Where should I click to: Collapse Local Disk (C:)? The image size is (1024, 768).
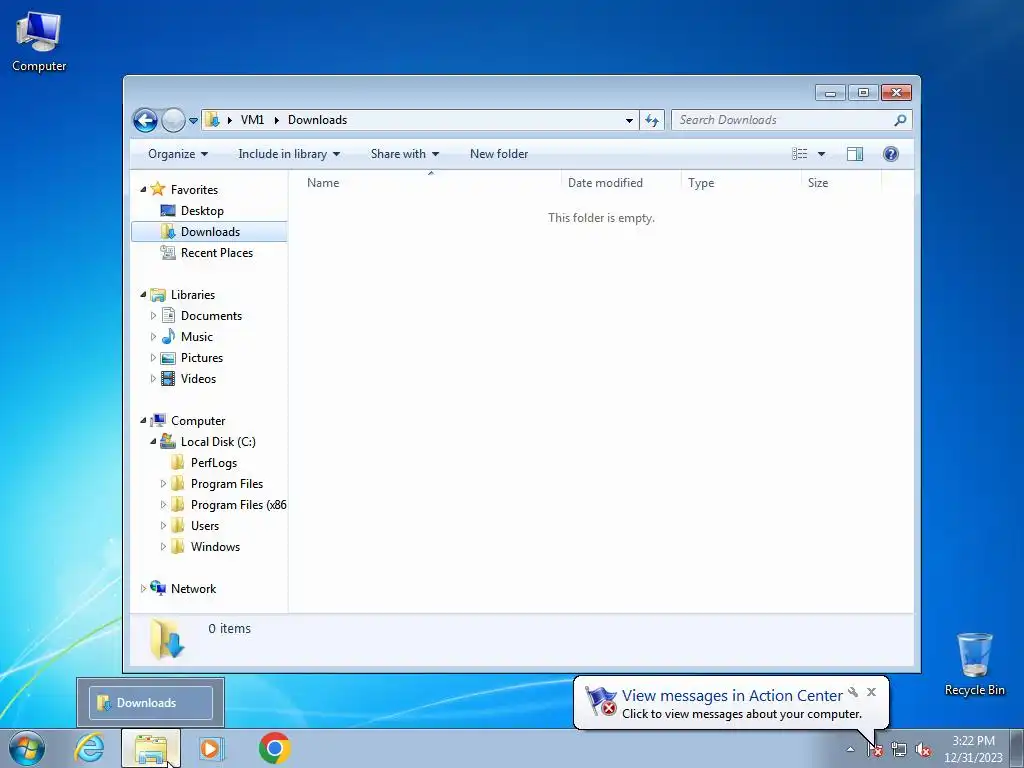click(153, 441)
